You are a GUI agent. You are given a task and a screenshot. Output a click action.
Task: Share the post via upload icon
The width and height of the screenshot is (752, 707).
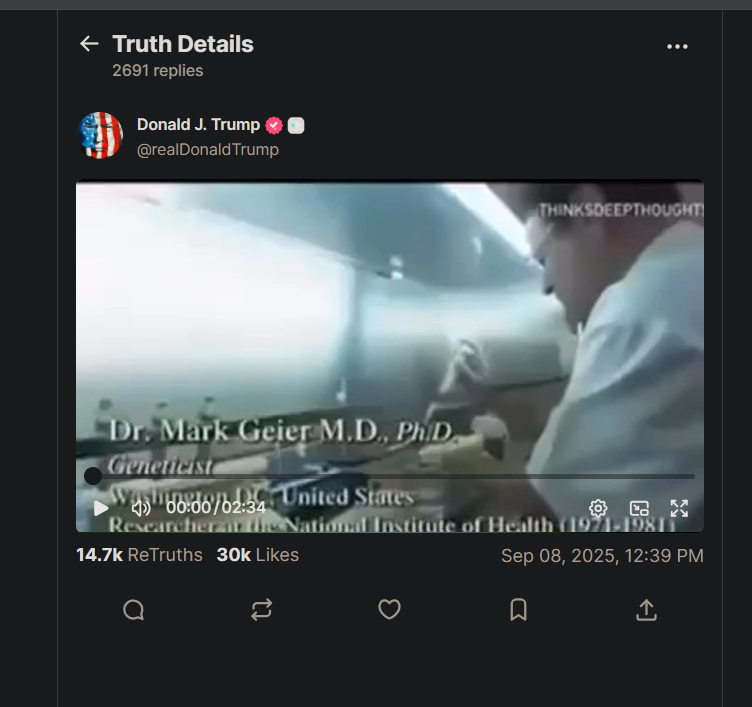646,610
